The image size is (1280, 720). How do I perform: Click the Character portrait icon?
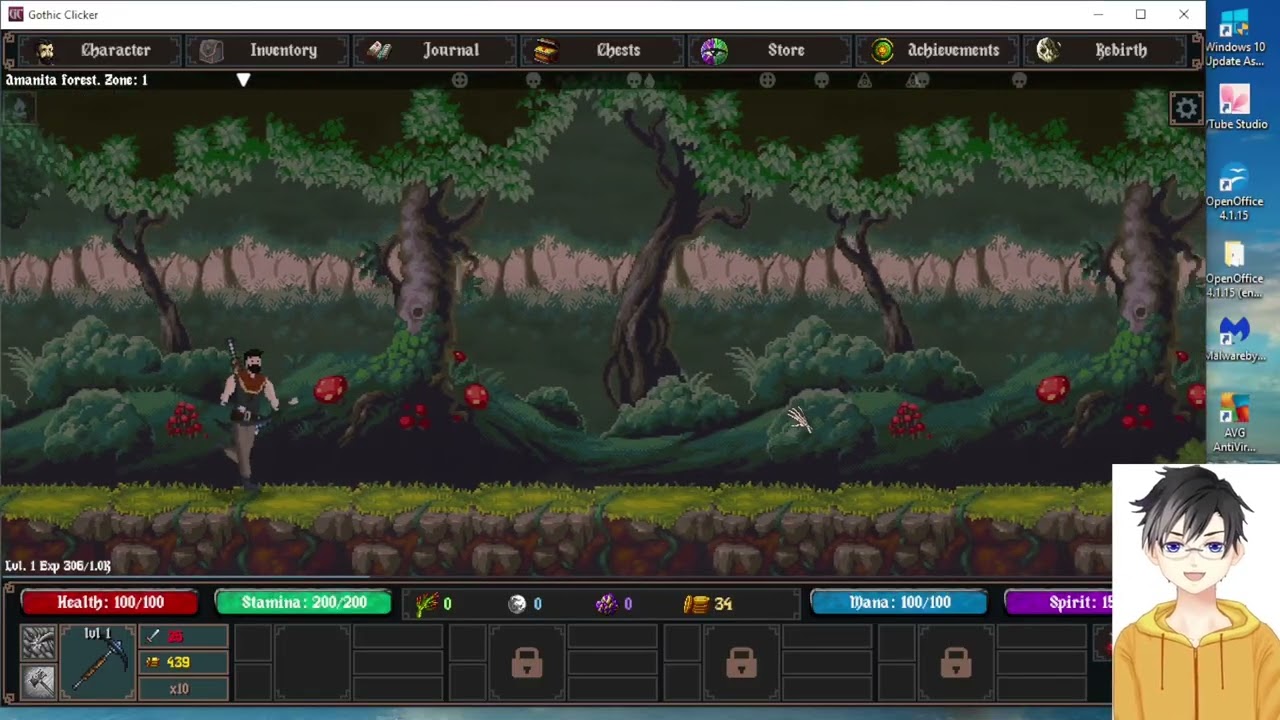click(x=45, y=50)
